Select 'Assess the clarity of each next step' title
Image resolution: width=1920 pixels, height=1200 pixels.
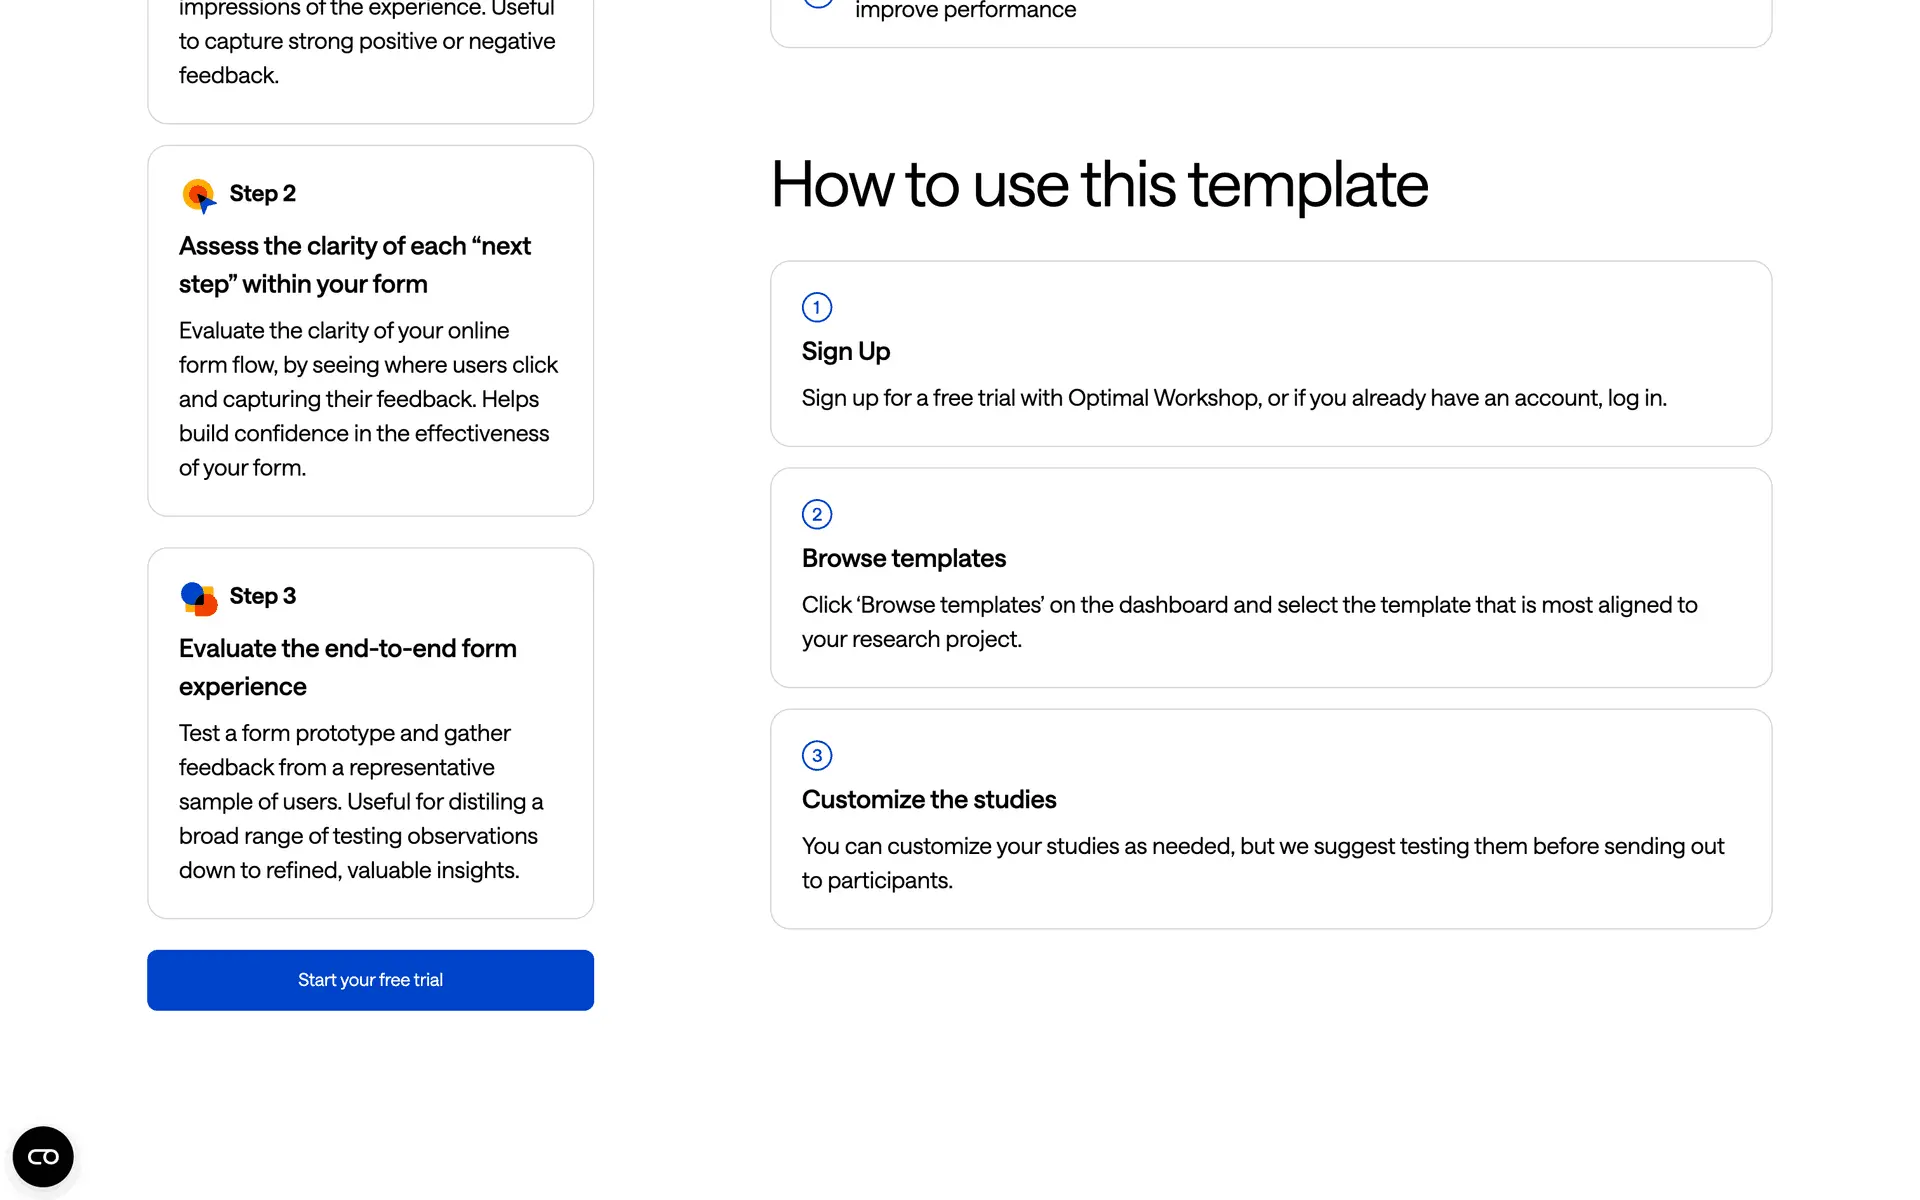coord(354,265)
